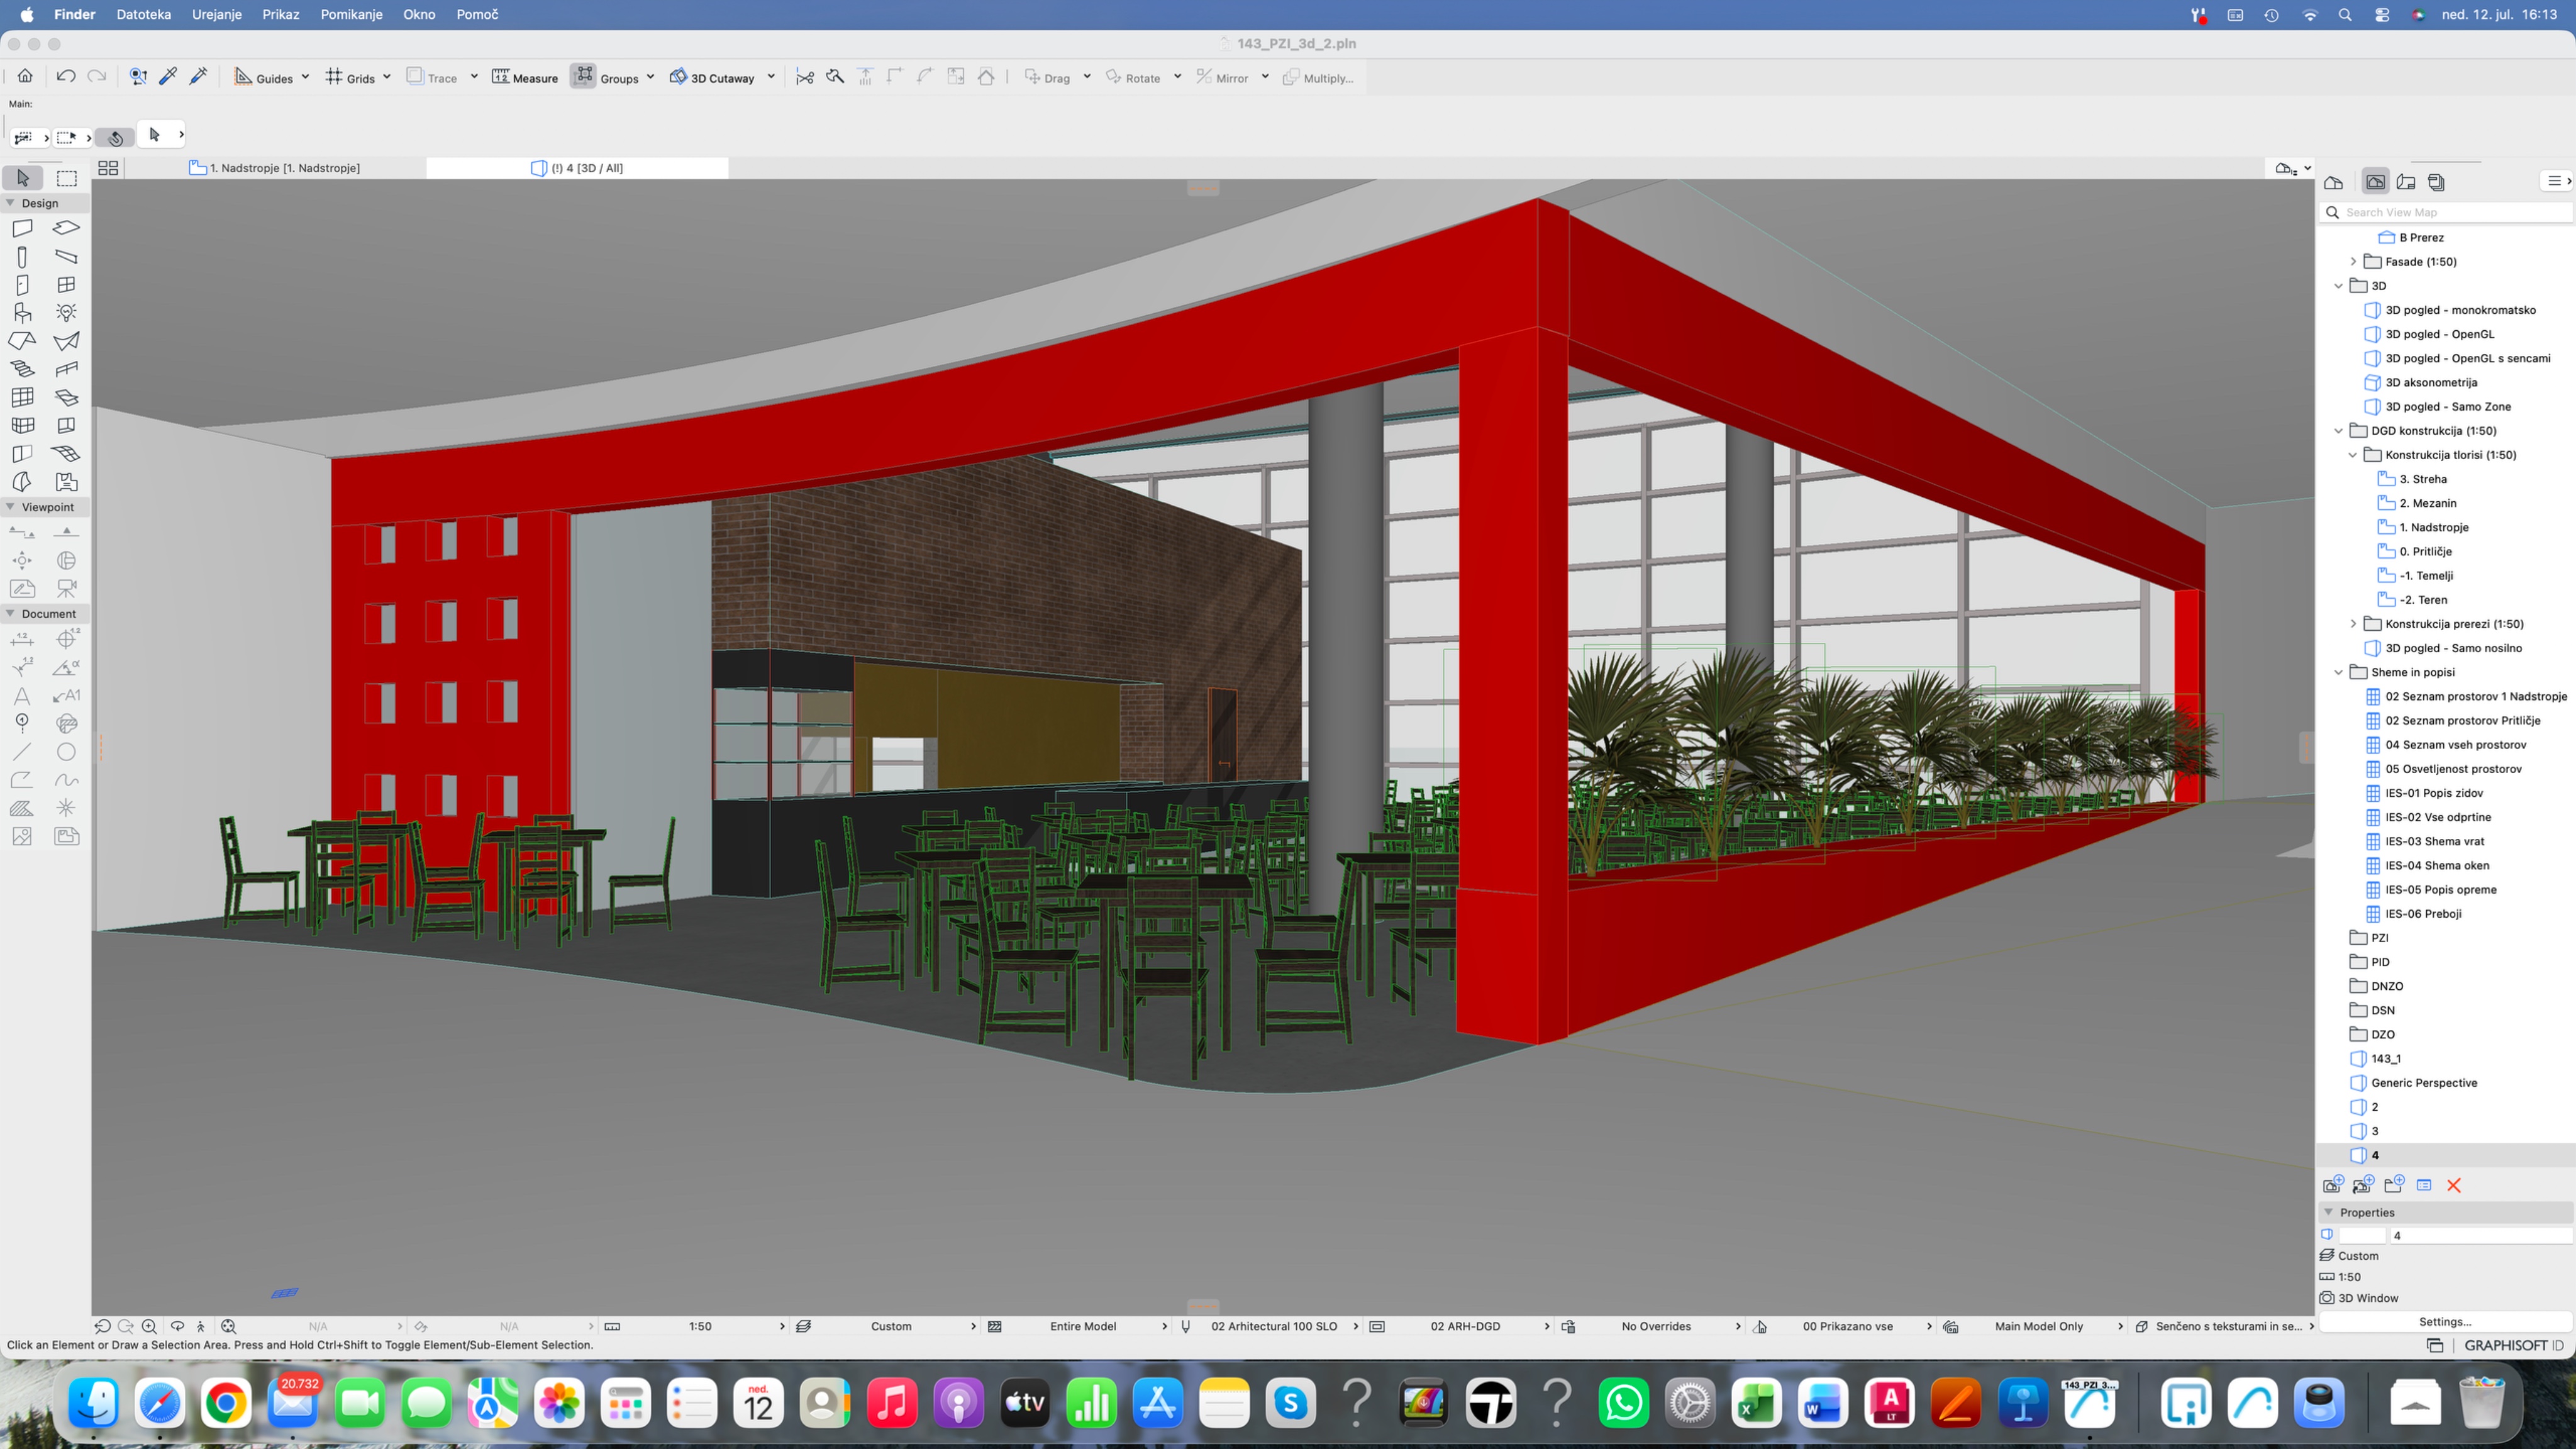Expand the Fasade (1:50) folder

tap(2353, 262)
